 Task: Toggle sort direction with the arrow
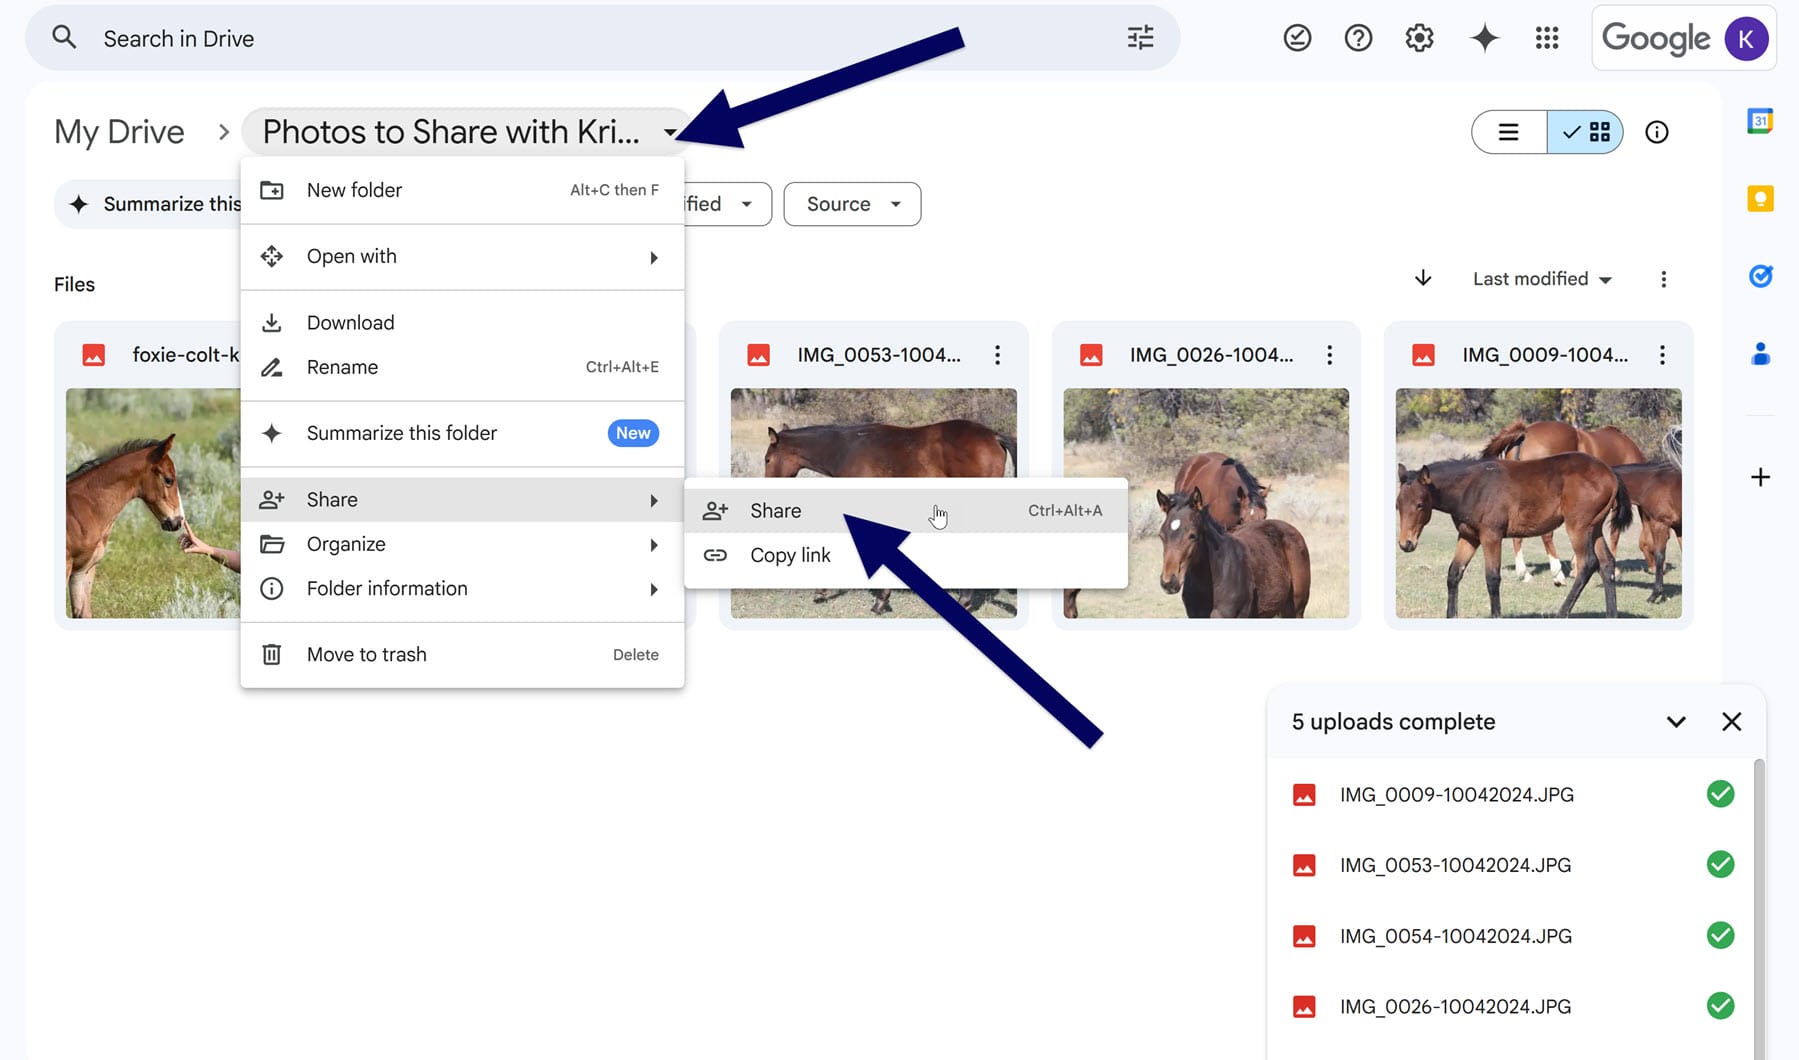click(1422, 279)
